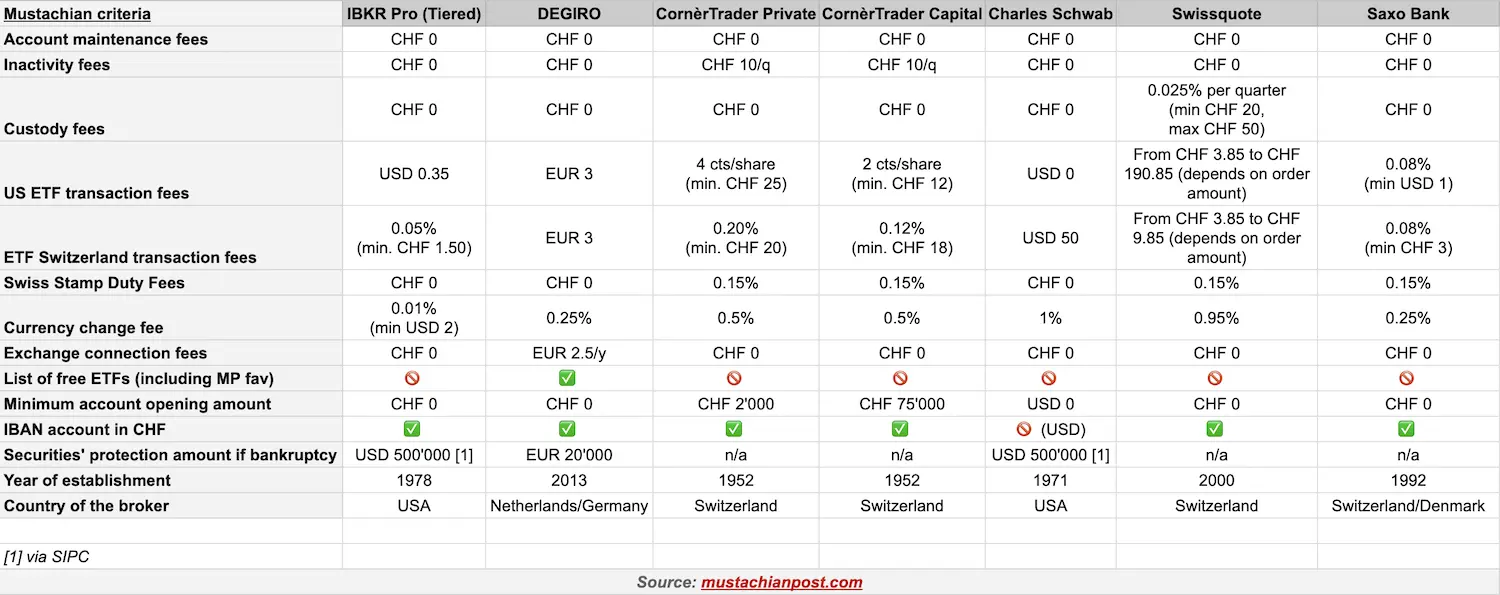Screen dimensions: 1500x595
Task: Select the Charles Schwab USD 50 cell
Action: (x=1051, y=238)
